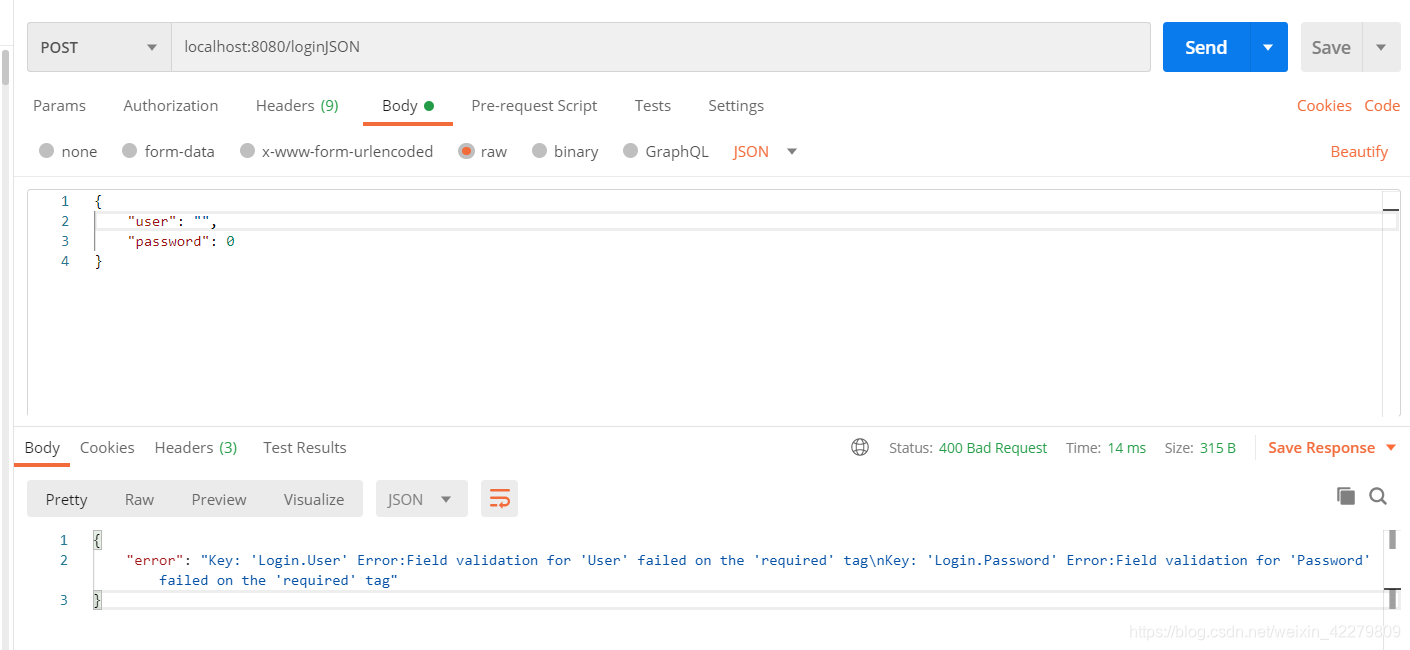Open the response Headers (3) tab
Screen dimensions: 1410x650
coord(196,447)
